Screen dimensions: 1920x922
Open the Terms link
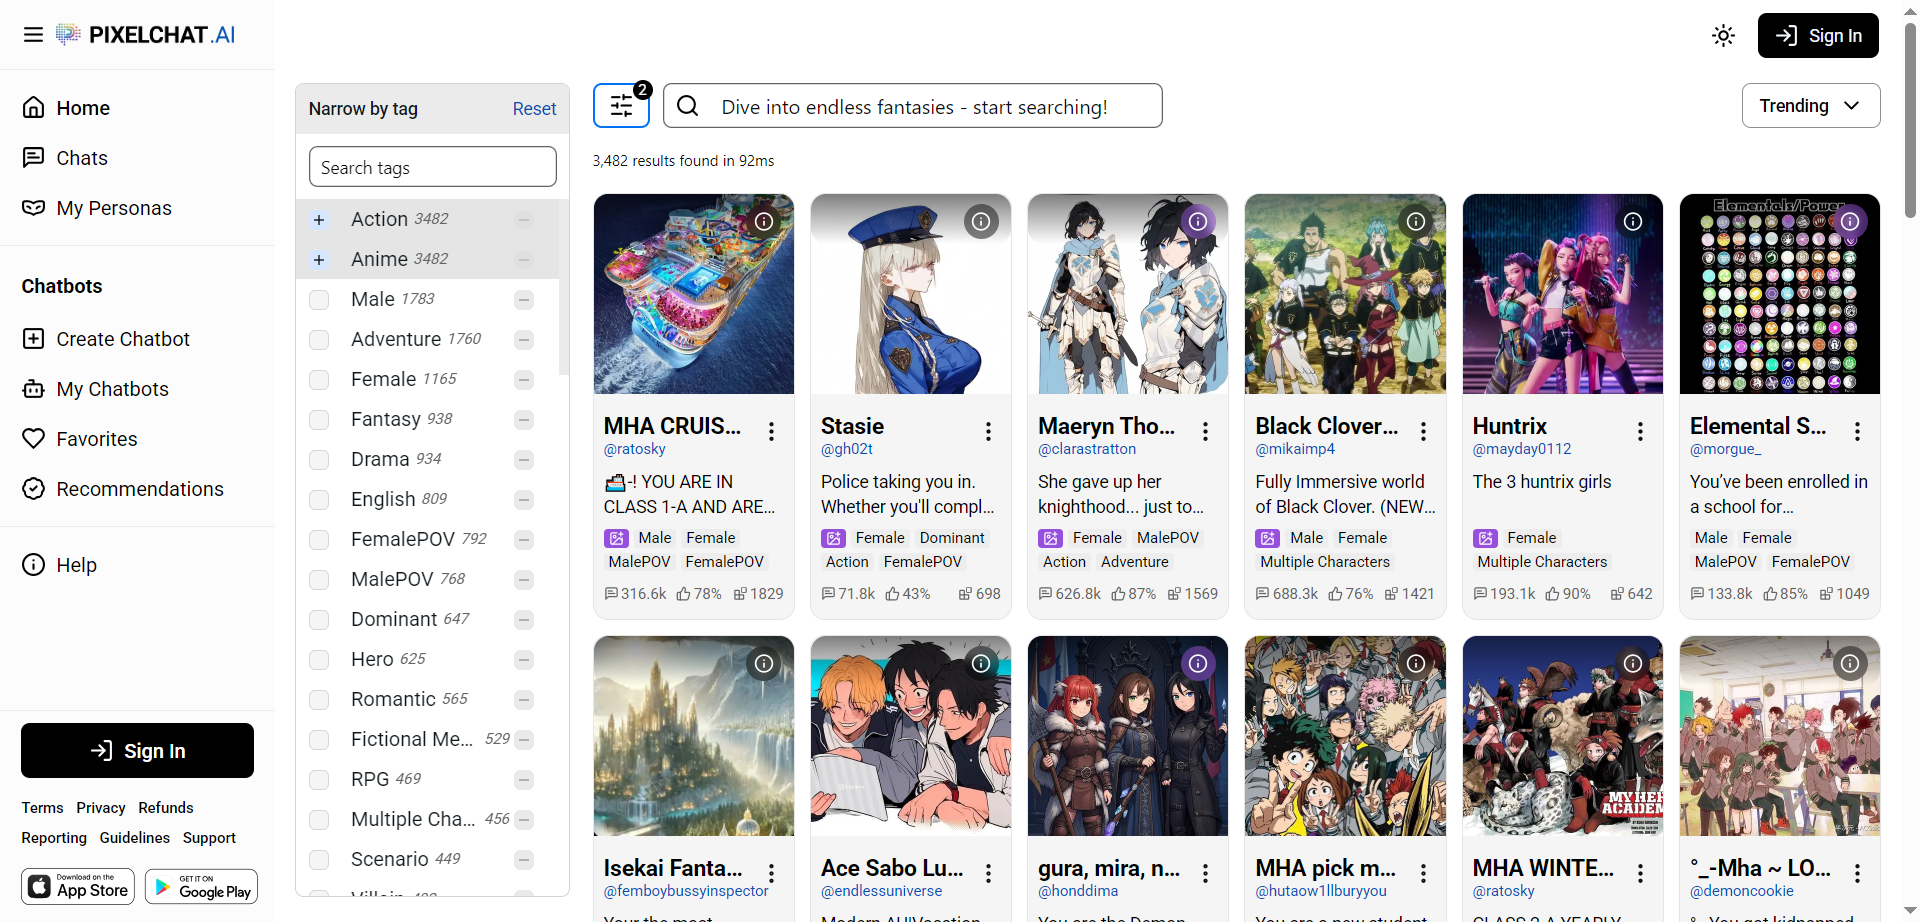pyautogui.click(x=42, y=808)
